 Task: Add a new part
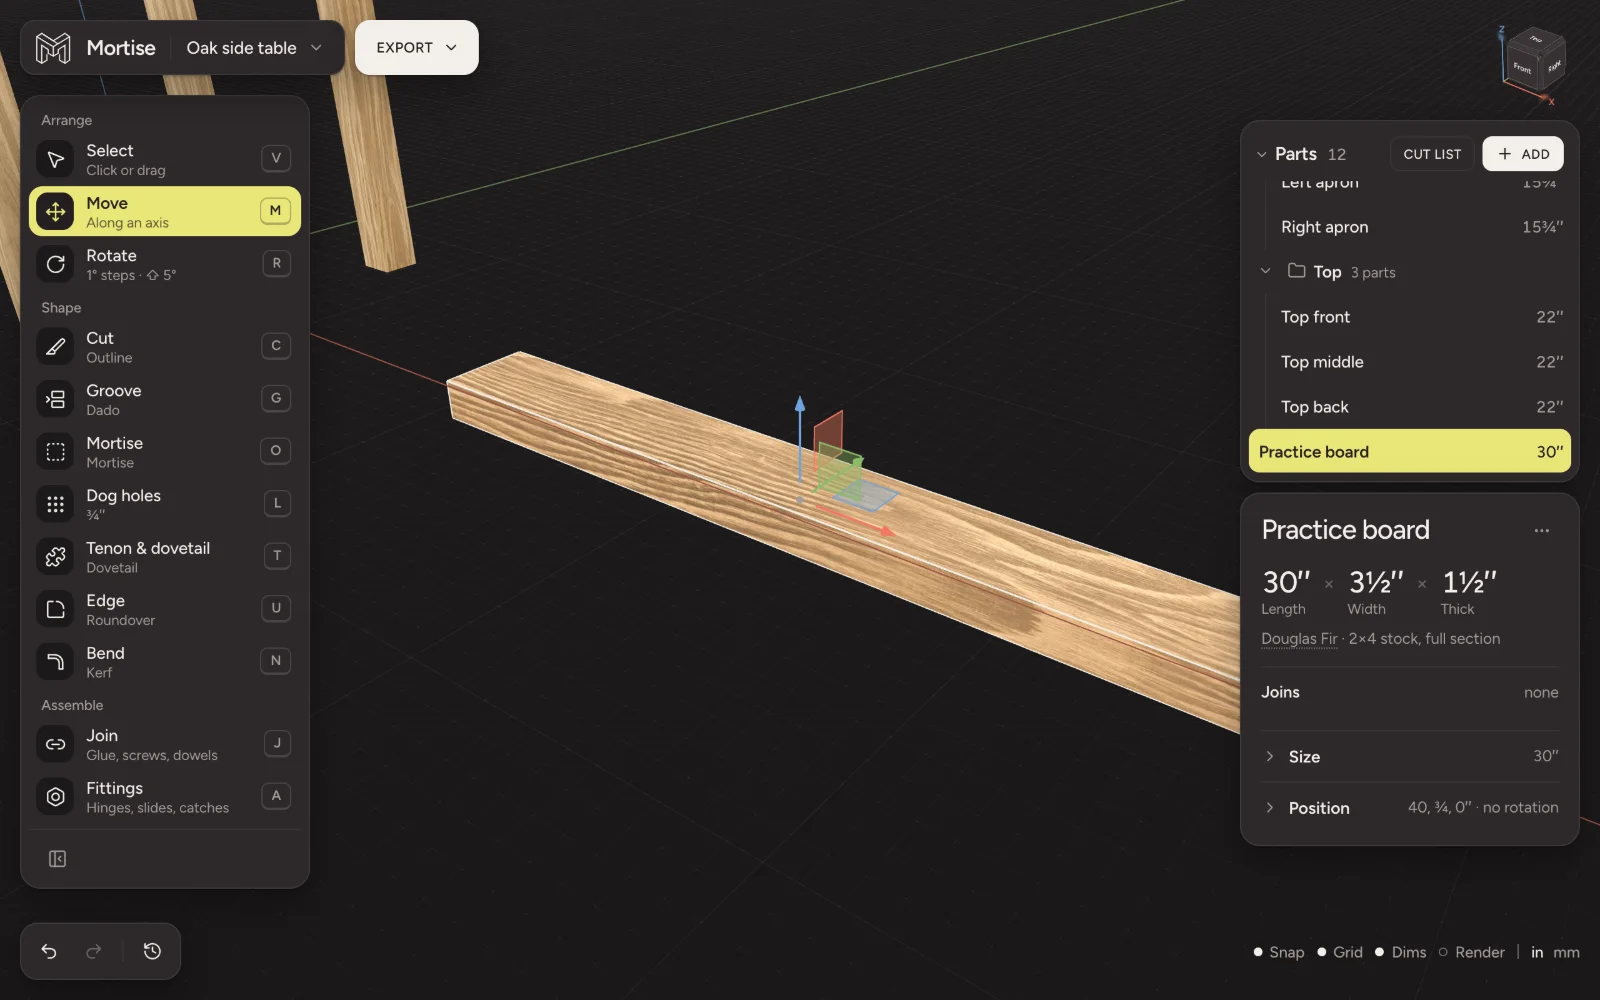(1523, 154)
